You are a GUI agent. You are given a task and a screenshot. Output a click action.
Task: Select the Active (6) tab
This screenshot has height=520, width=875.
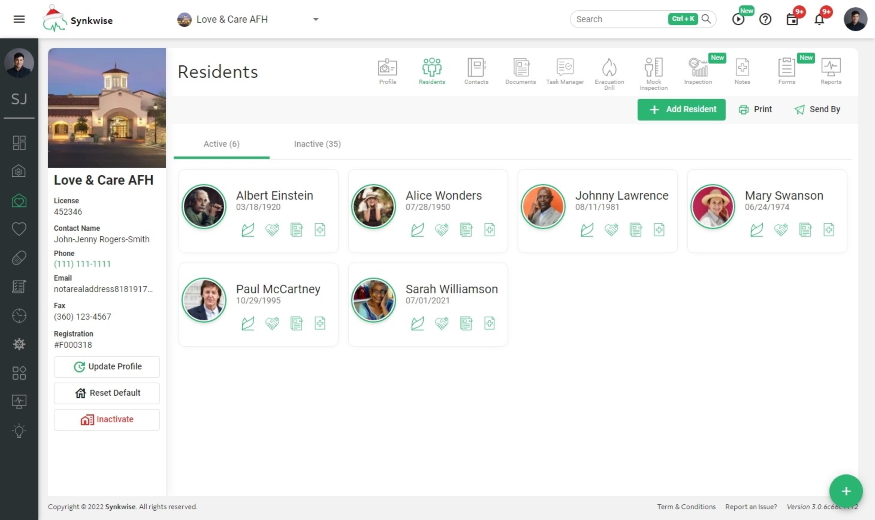(221, 144)
